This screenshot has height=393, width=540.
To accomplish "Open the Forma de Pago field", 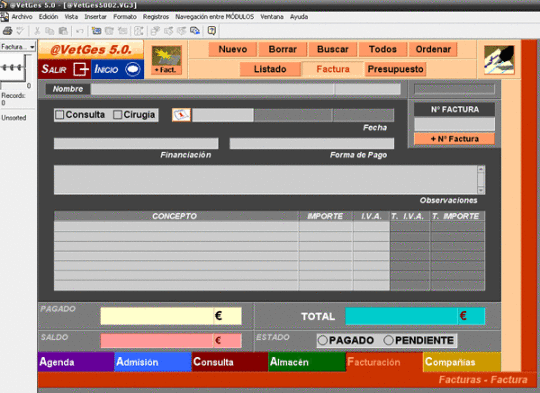I will (x=312, y=143).
